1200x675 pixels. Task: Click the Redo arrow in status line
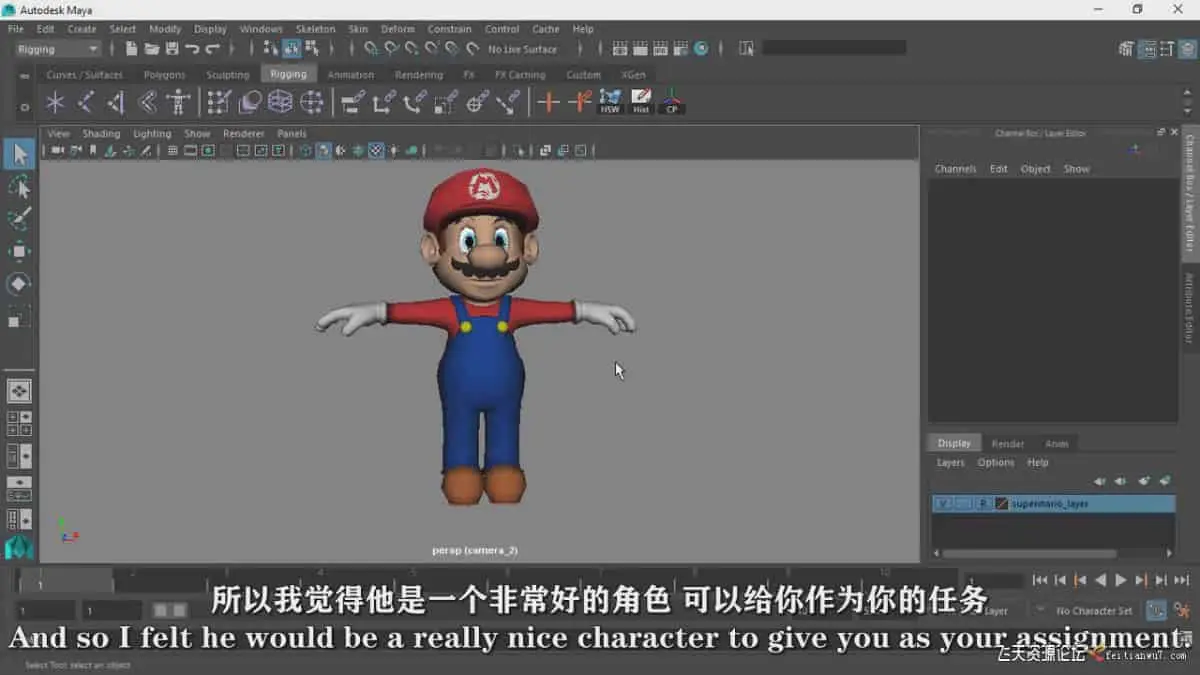[x=212, y=48]
